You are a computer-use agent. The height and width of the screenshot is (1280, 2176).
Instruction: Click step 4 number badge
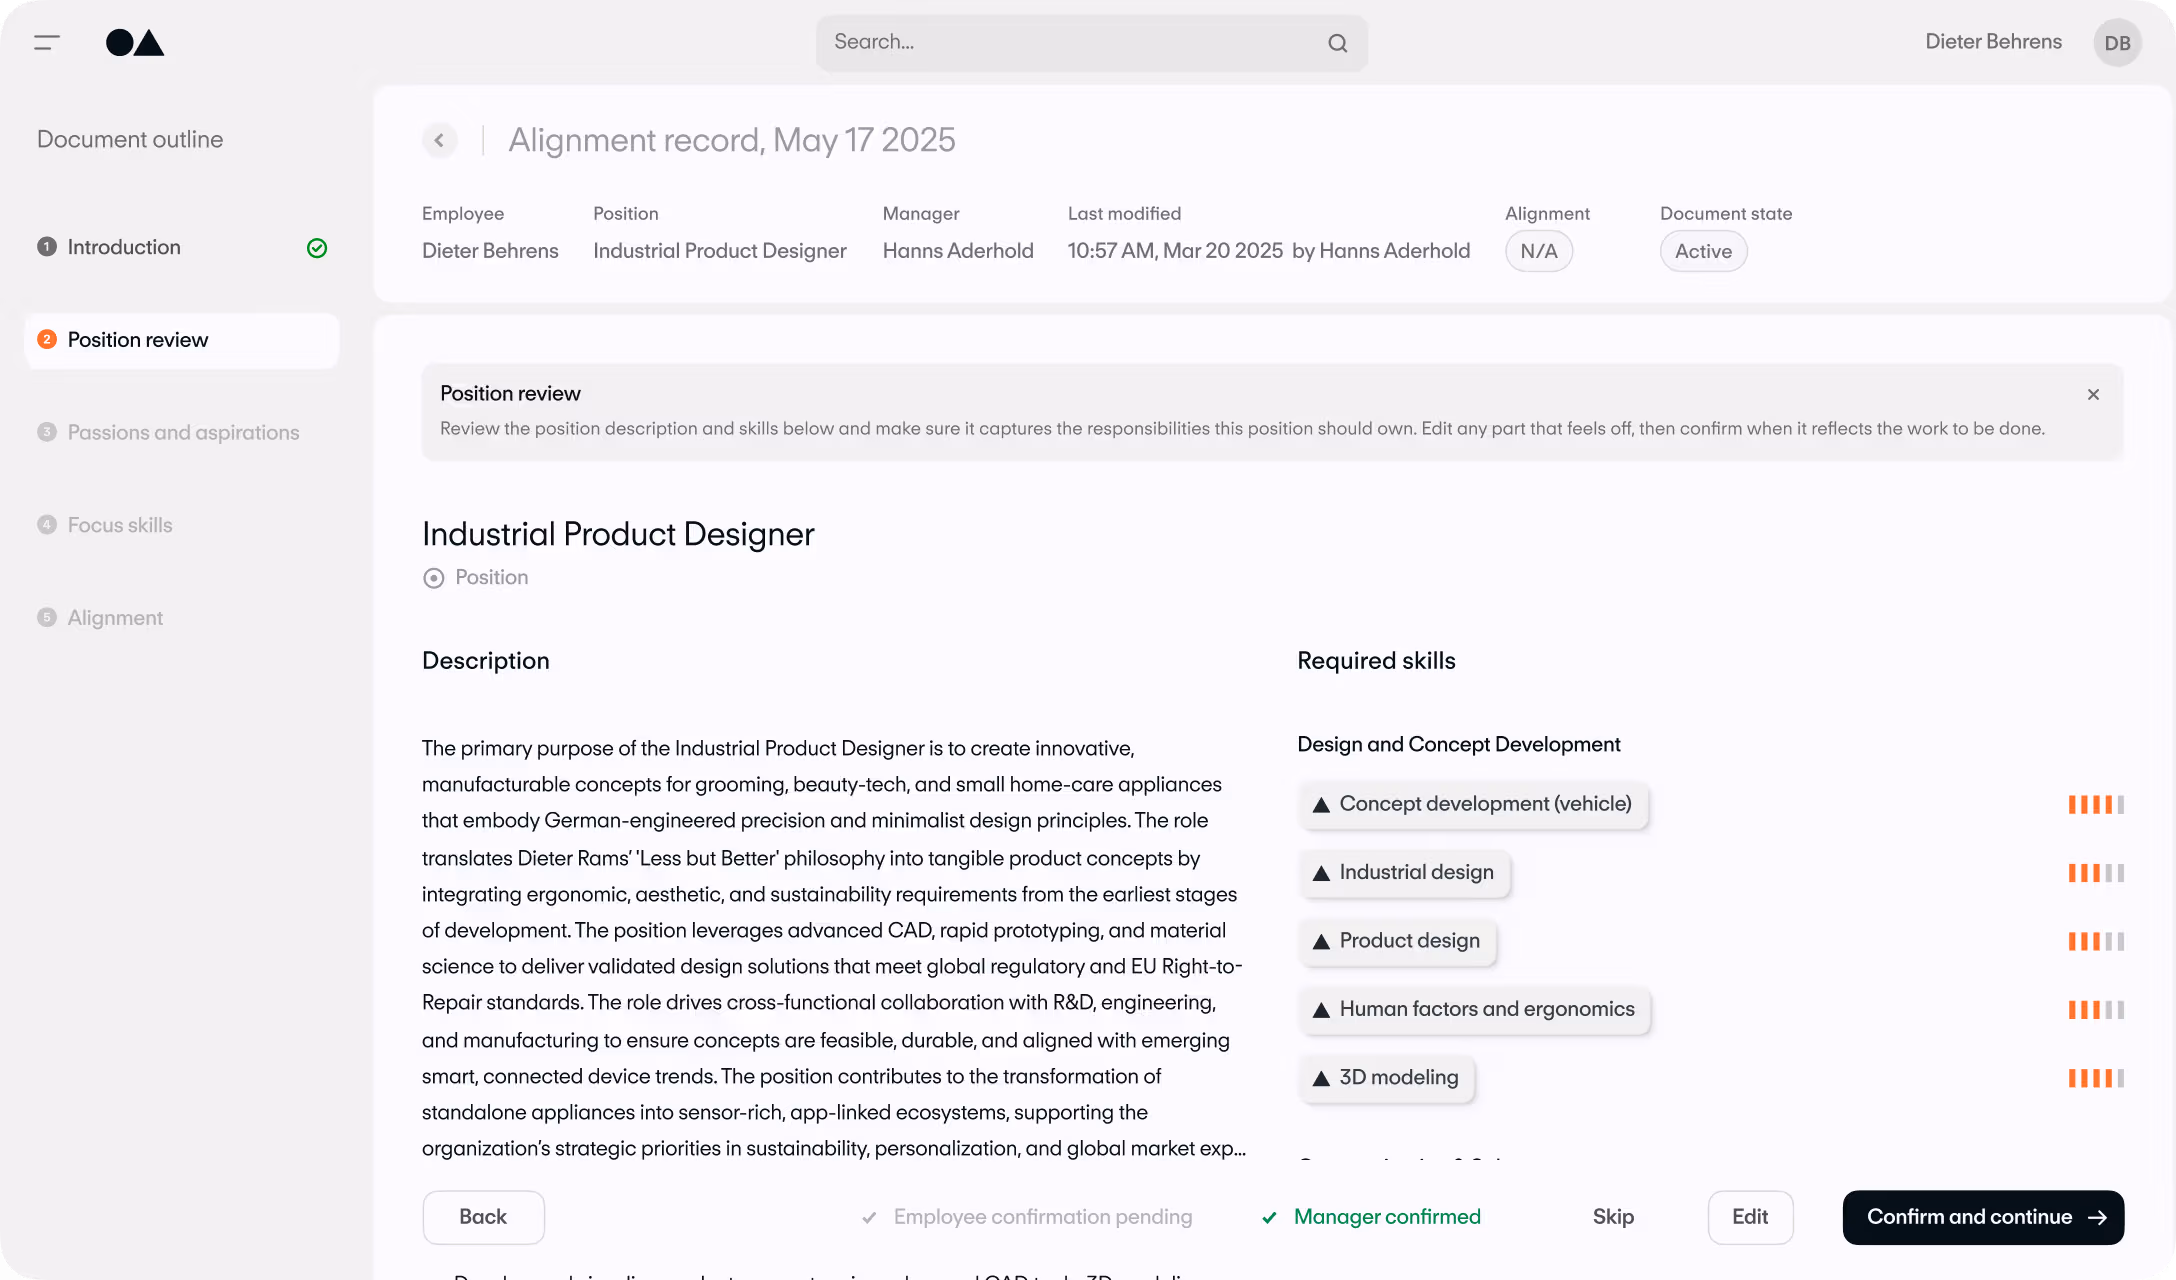pyautogui.click(x=47, y=525)
